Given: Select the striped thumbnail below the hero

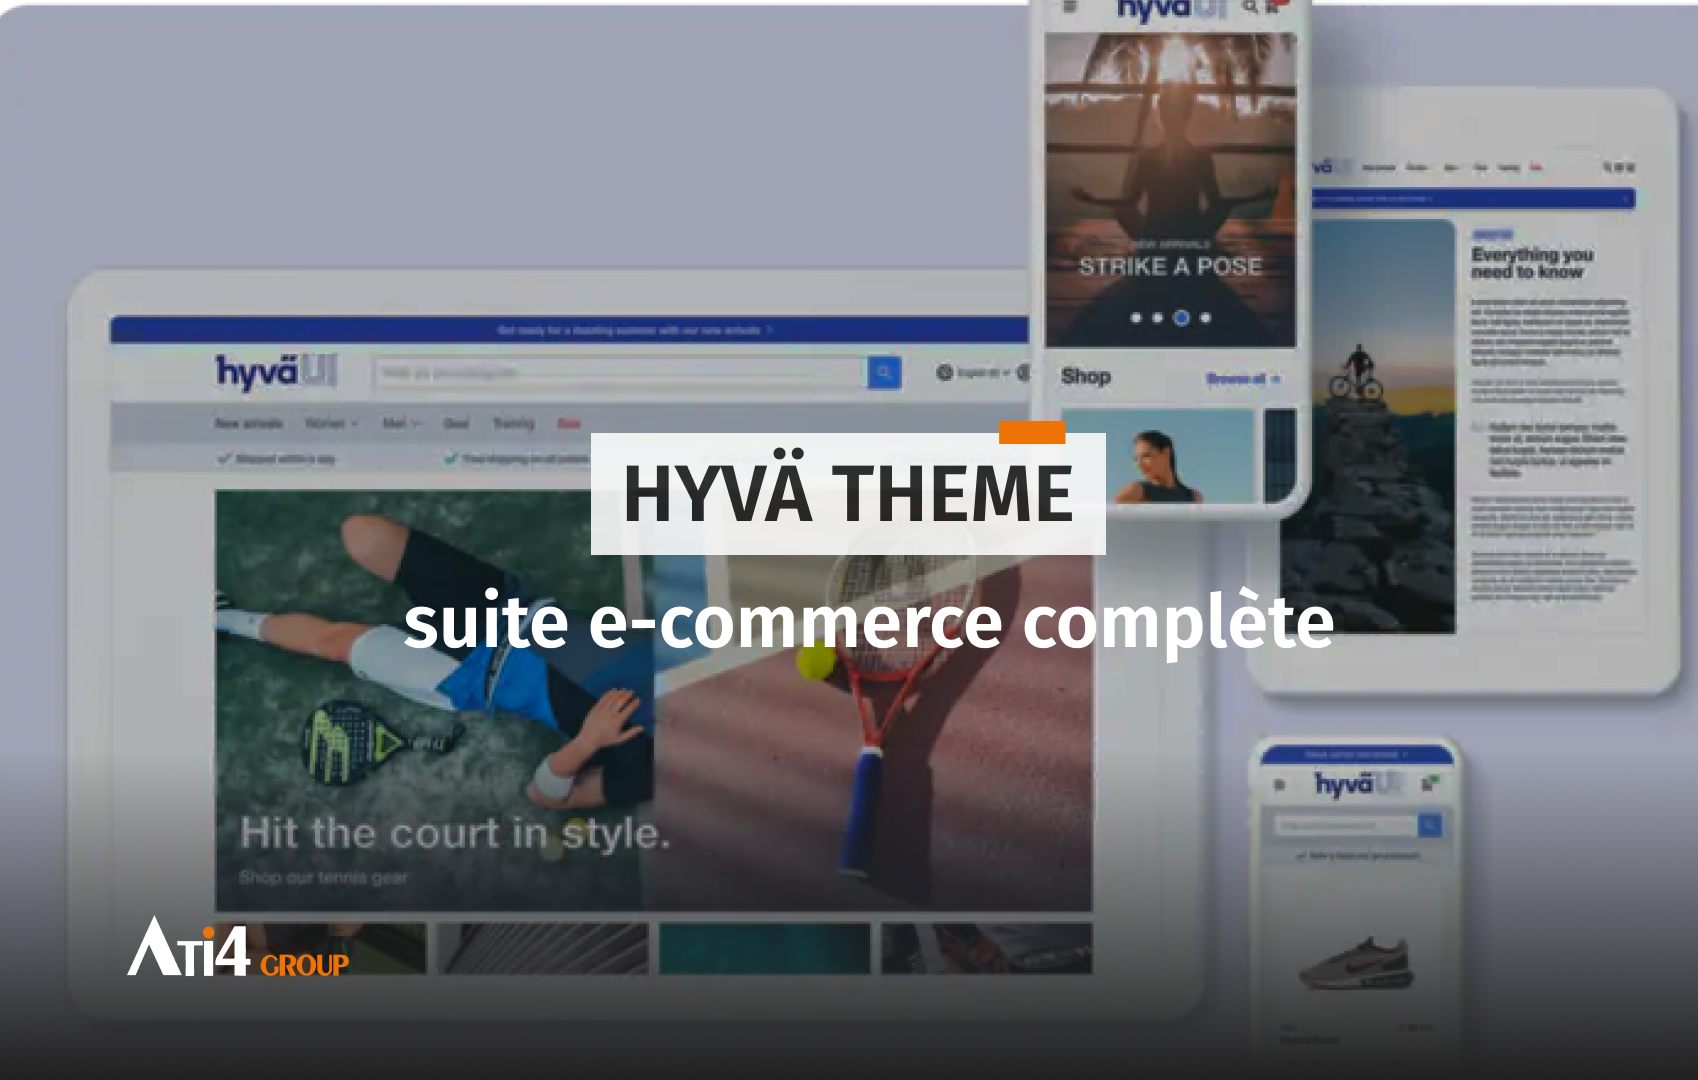Looking at the screenshot, I should click(x=543, y=948).
